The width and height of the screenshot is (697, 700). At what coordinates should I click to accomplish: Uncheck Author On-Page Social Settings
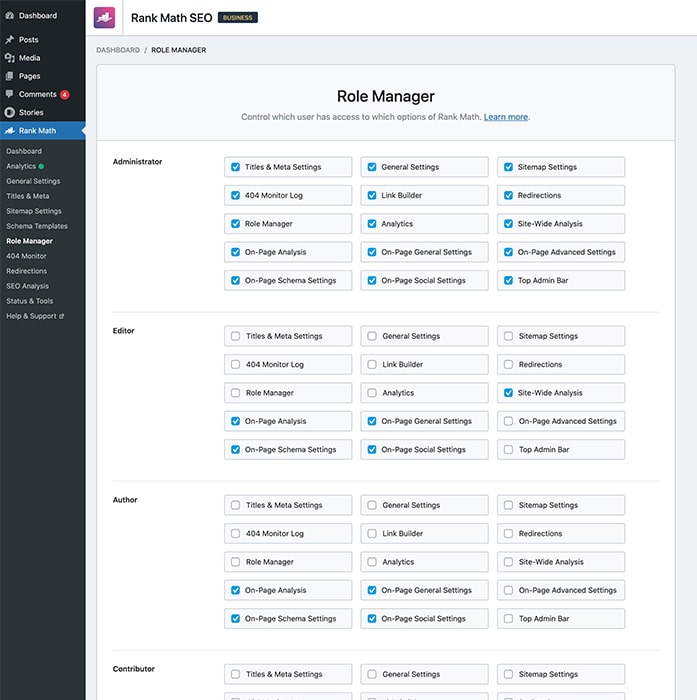(x=371, y=619)
